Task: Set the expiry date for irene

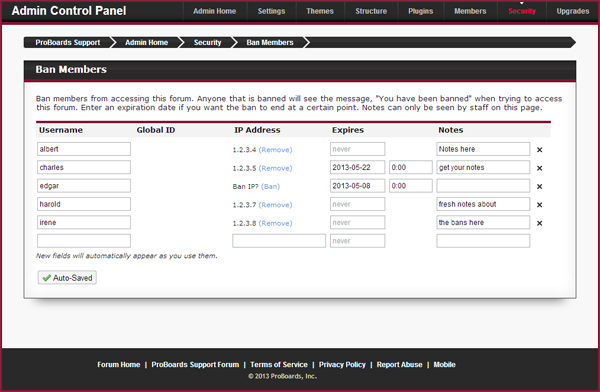Action: click(x=357, y=222)
